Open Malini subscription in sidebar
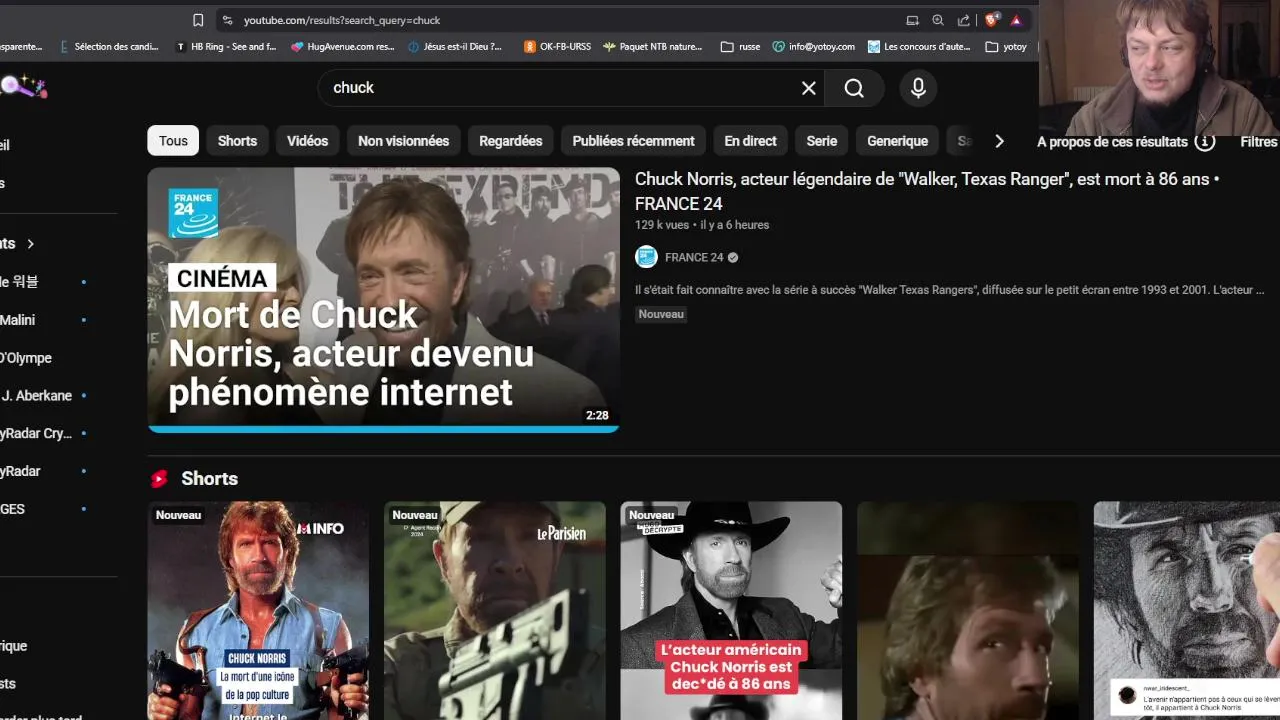This screenshot has width=1280, height=720. pos(18,320)
